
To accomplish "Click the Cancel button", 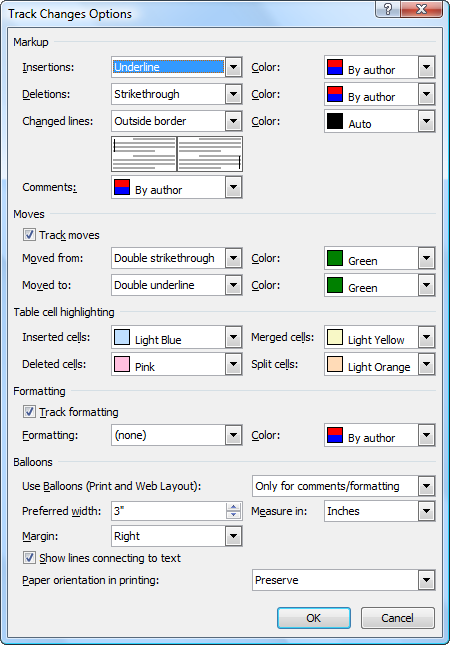I will click(x=397, y=618).
